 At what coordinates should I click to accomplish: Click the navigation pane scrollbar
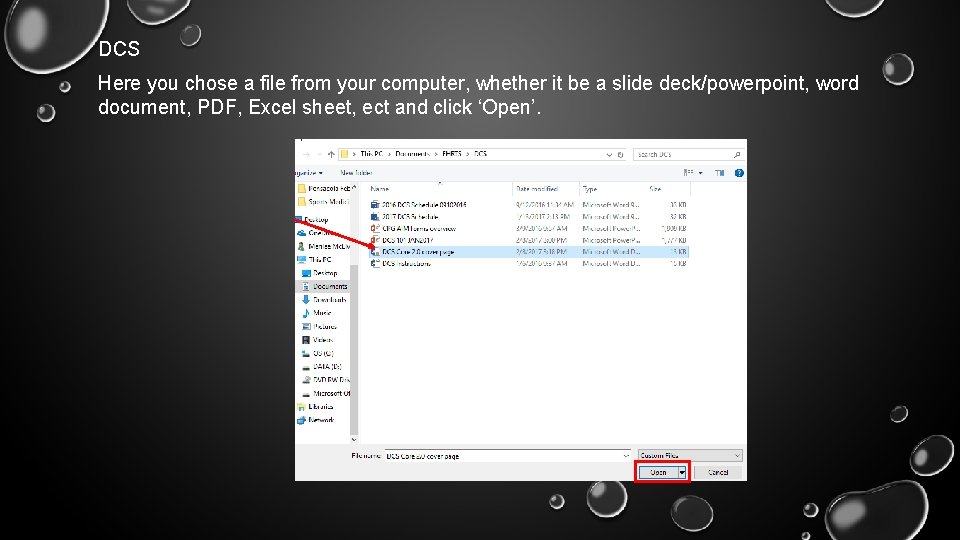click(x=353, y=351)
